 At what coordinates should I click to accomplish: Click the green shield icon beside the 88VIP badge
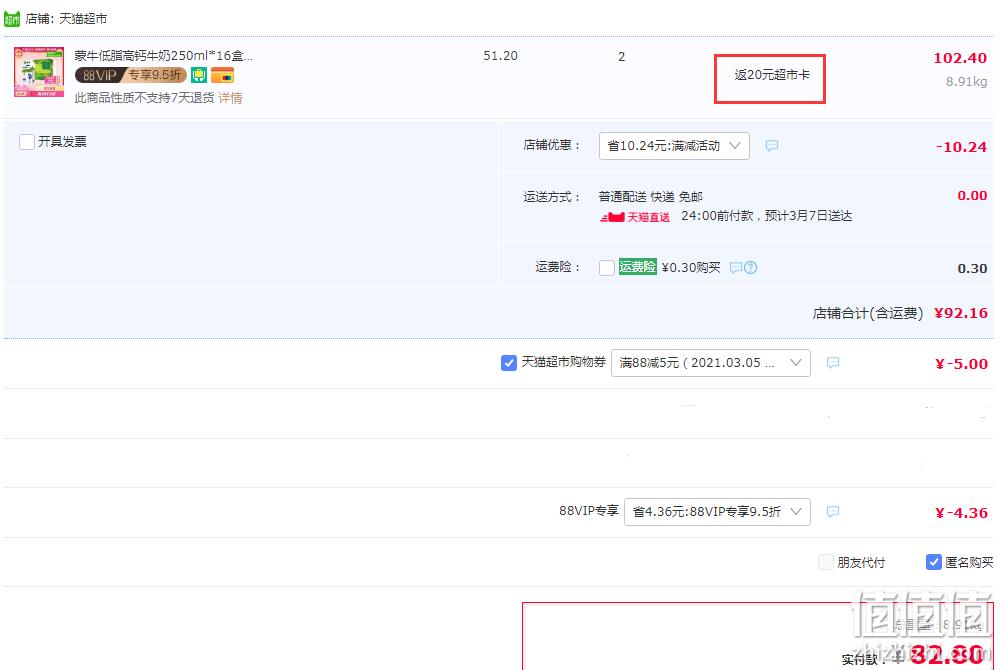(x=199, y=75)
